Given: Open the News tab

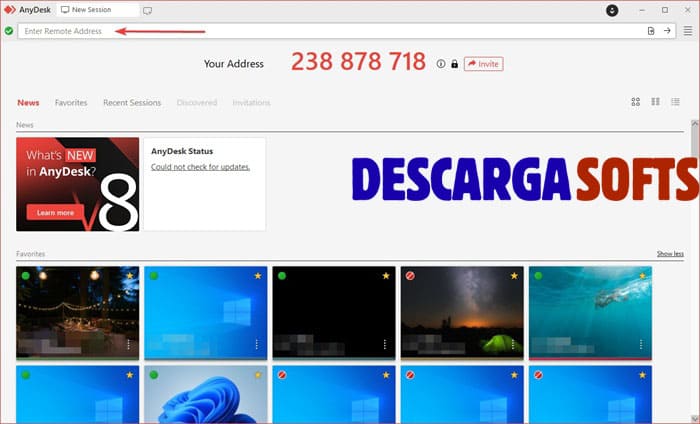Looking at the screenshot, I should pos(28,103).
